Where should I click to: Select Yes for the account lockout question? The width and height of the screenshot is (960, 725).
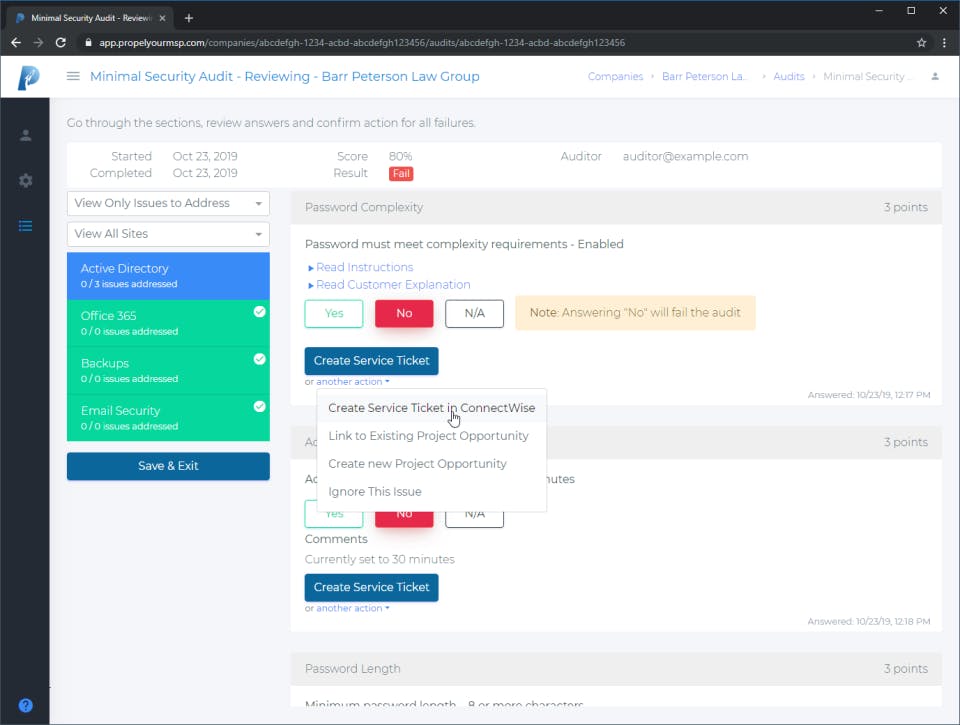[333, 514]
